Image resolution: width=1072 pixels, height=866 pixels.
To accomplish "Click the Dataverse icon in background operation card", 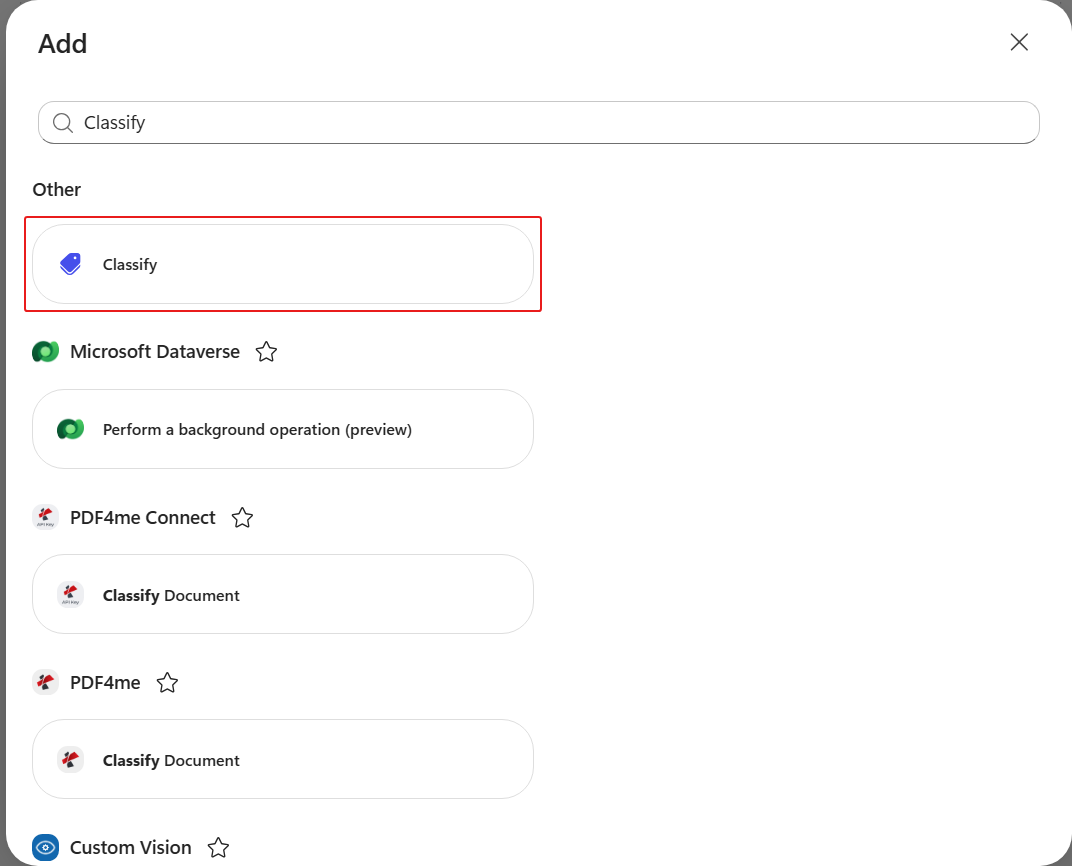I will pos(70,429).
